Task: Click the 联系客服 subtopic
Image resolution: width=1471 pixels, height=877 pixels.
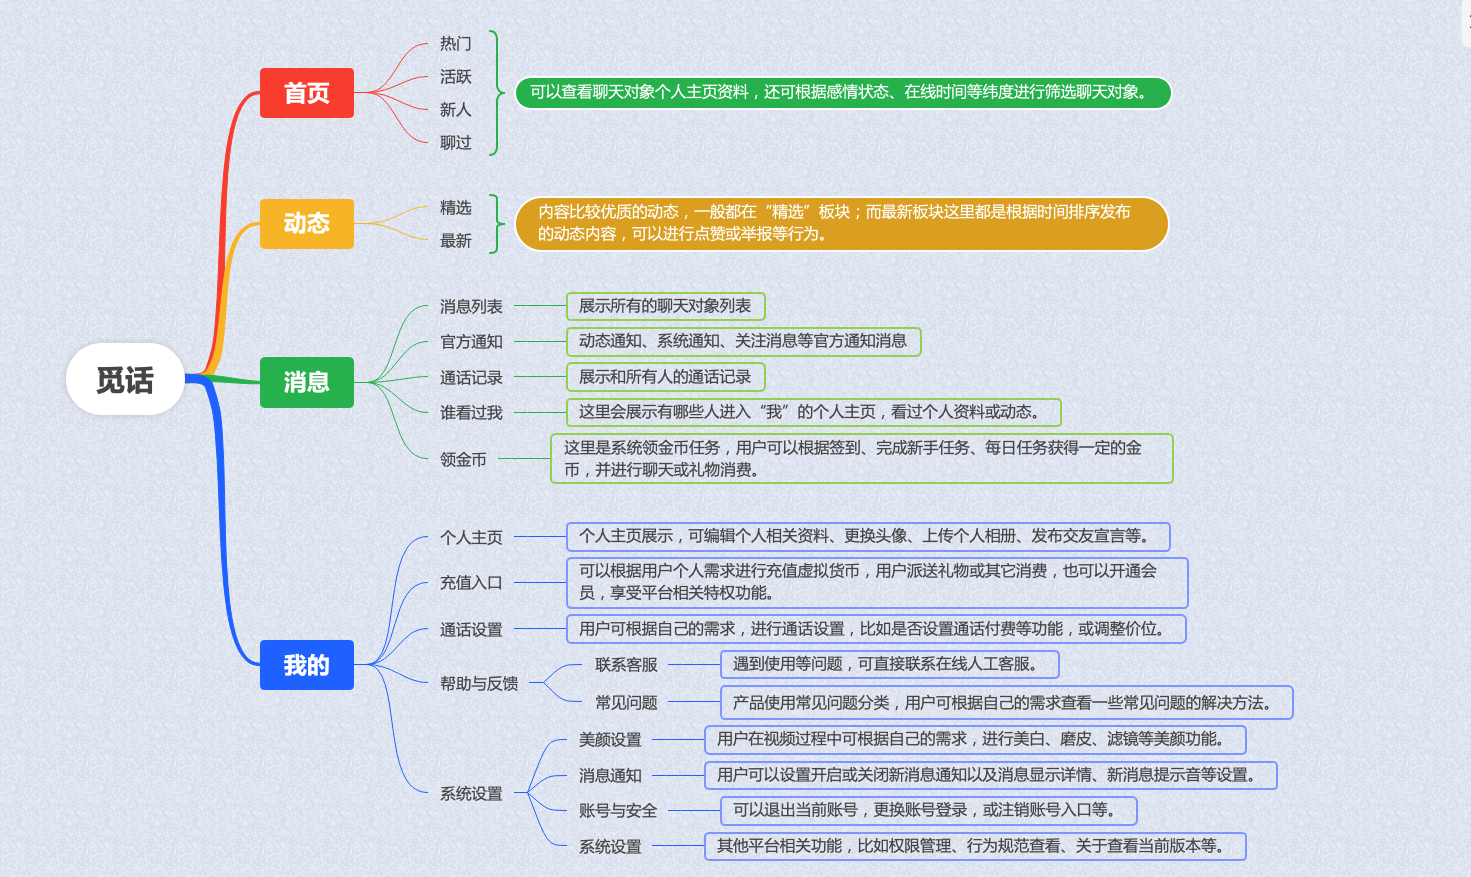Action: point(626,665)
